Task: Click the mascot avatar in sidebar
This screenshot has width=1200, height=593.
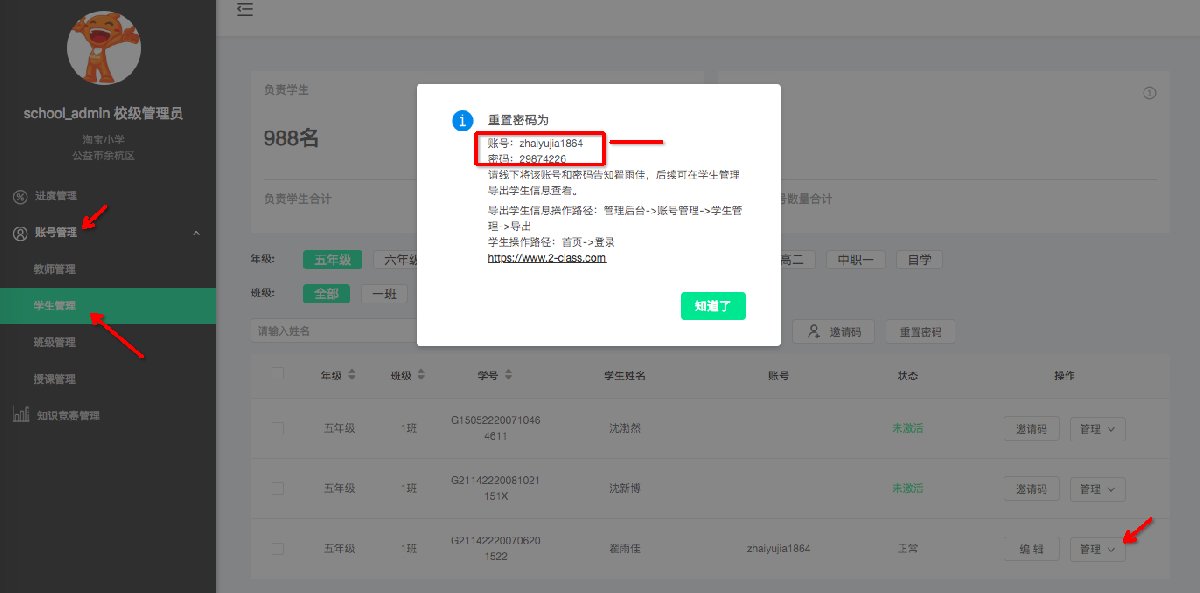Action: (103, 47)
